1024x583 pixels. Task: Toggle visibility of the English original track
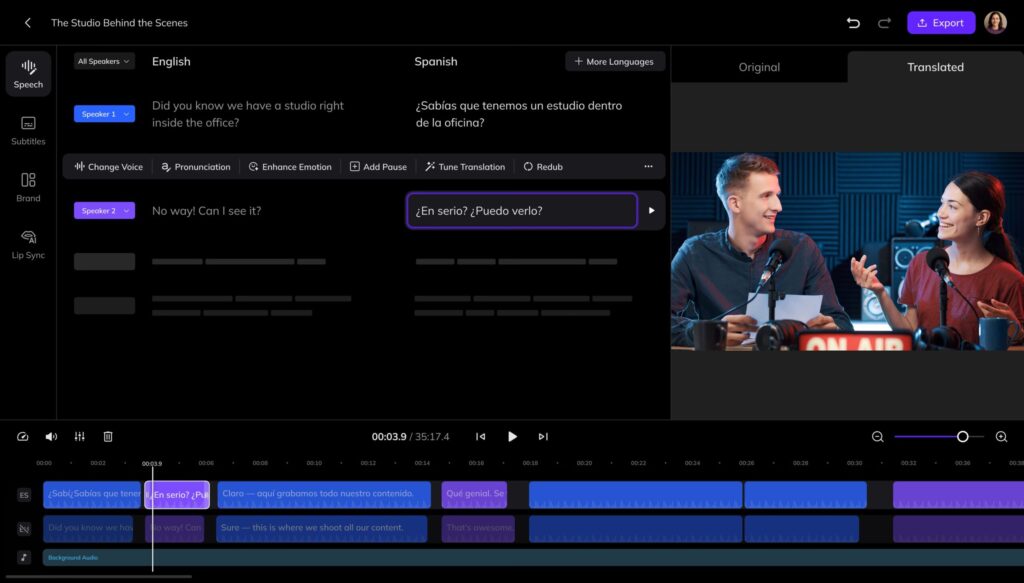(22, 528)
